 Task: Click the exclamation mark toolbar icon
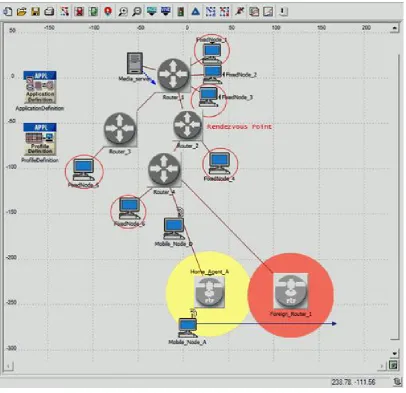[283, 12]
